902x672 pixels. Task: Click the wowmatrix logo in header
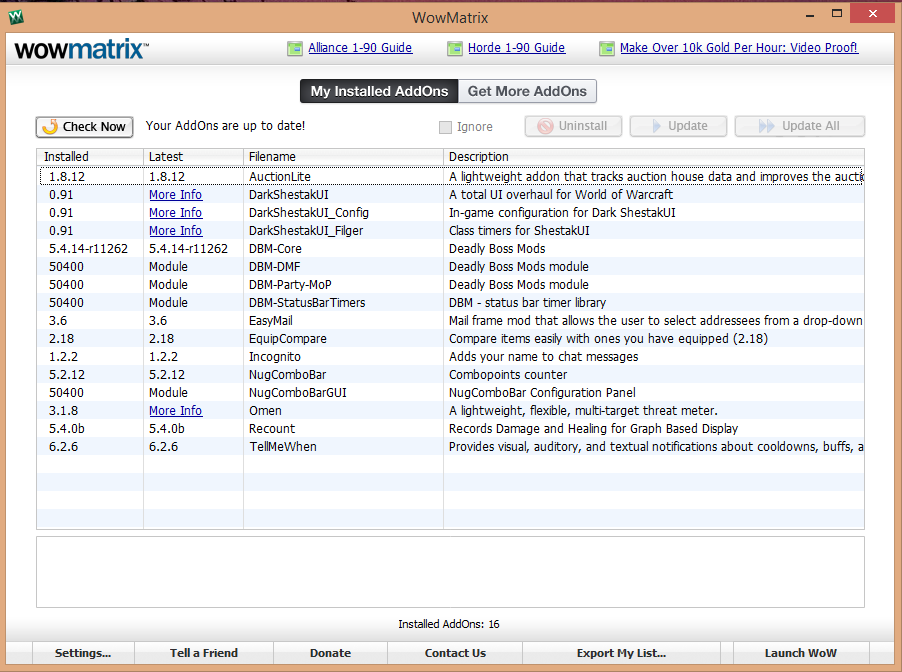tap(82, 49)
